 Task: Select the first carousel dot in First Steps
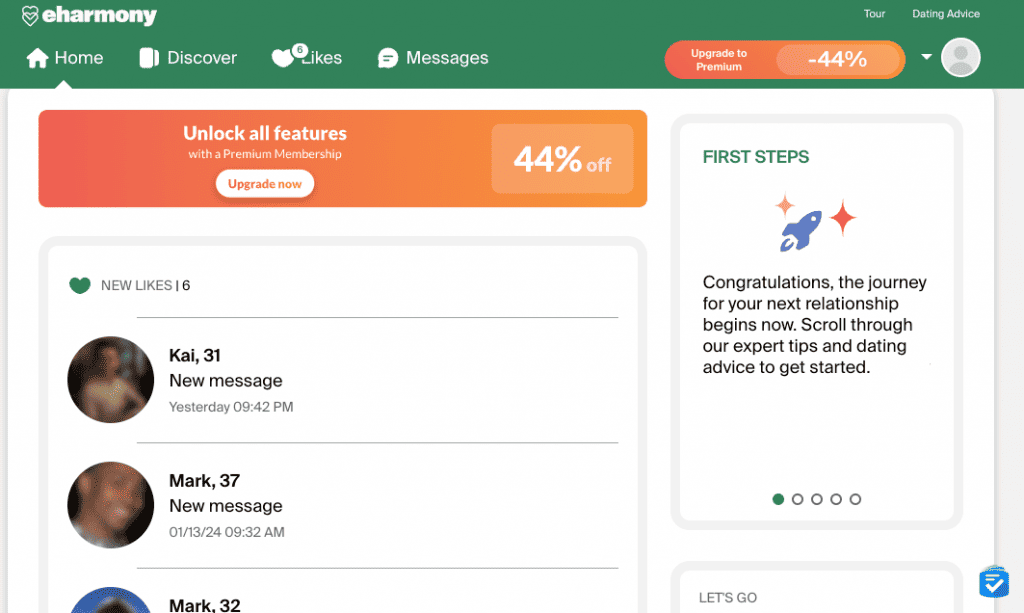click(778, 499)
